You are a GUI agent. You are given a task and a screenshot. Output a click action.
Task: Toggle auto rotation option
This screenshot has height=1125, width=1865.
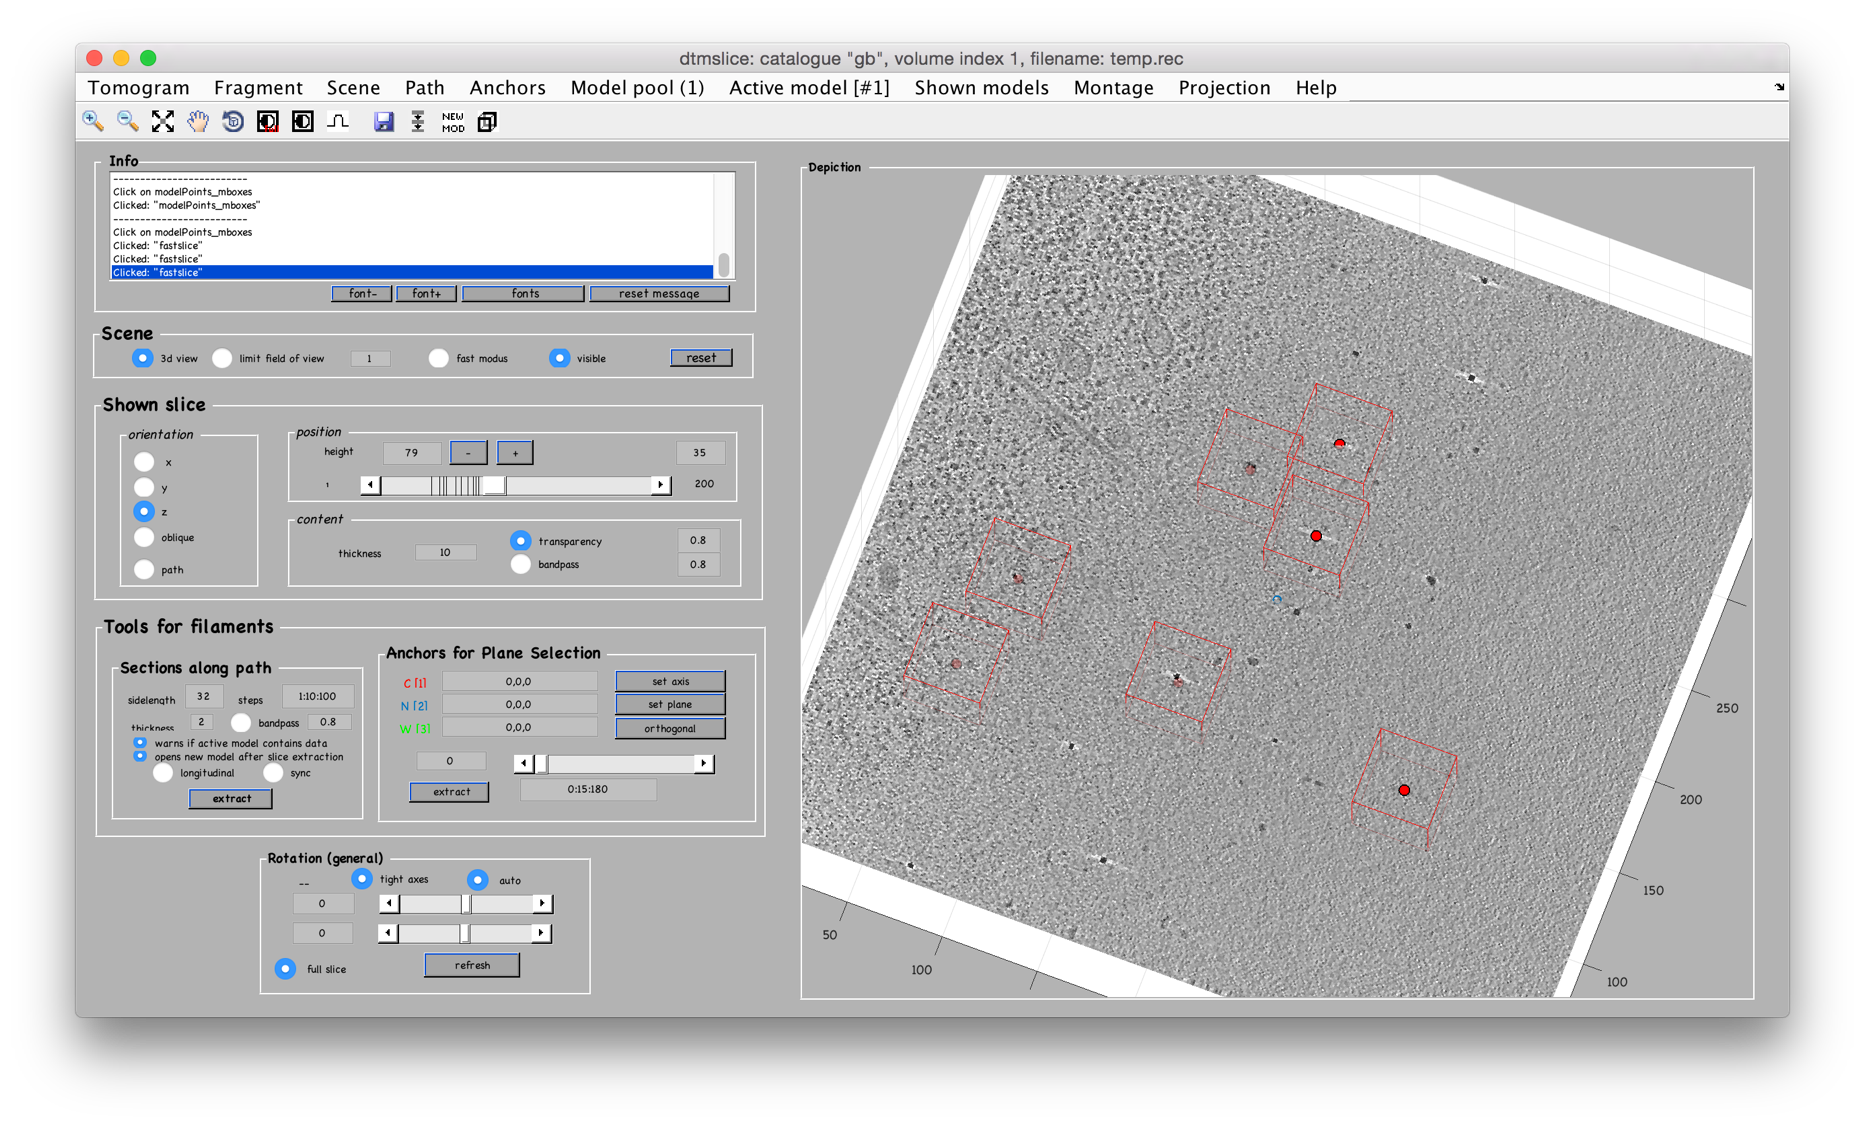[x=478, y=880]
